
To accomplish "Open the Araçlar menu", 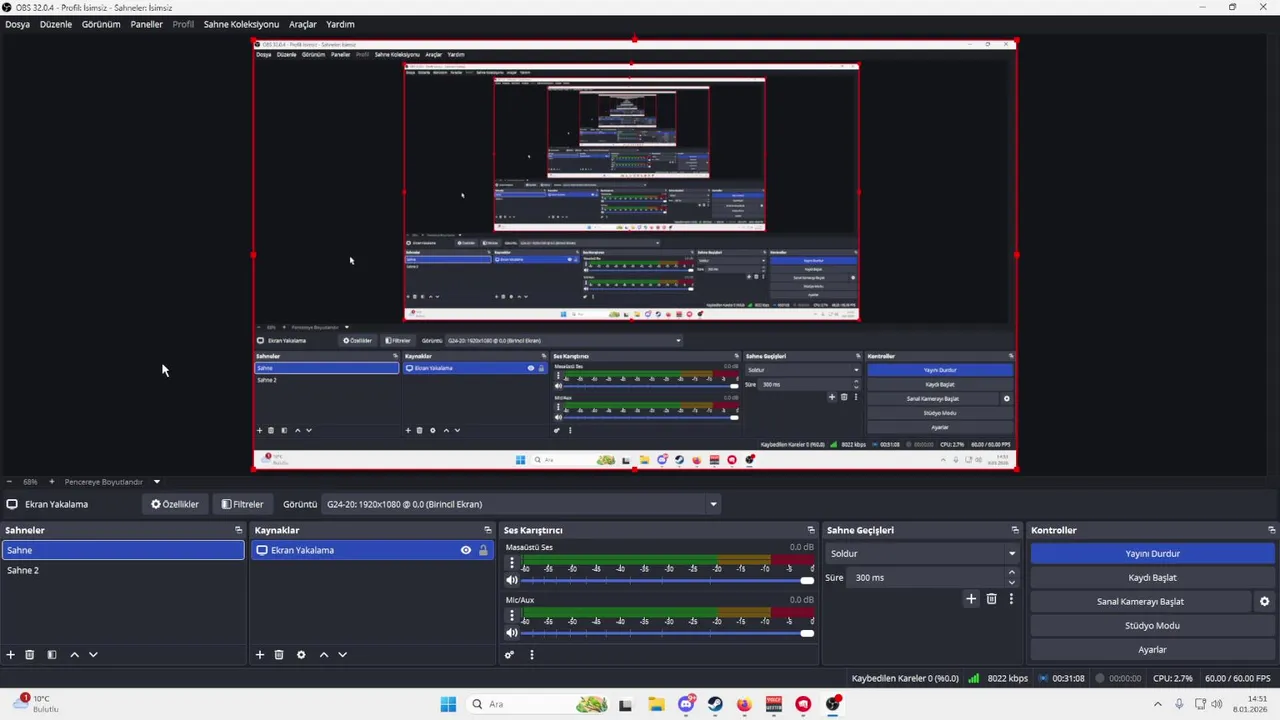I will 303,24.
